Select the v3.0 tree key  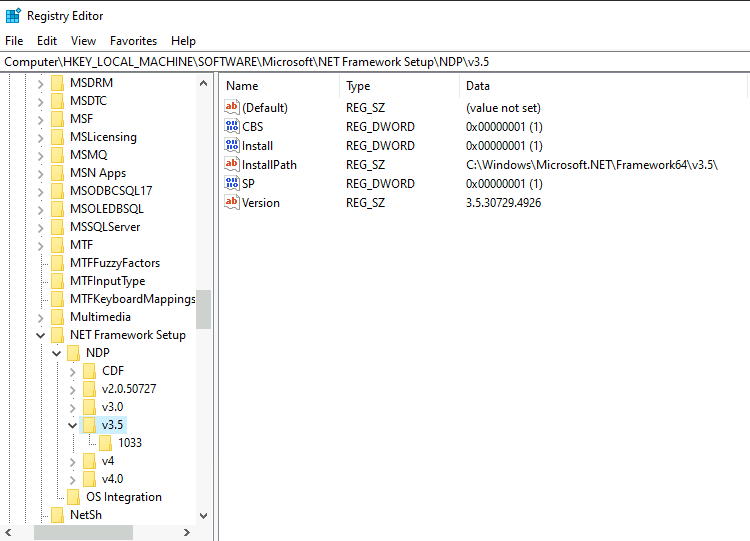click(112, 407)
